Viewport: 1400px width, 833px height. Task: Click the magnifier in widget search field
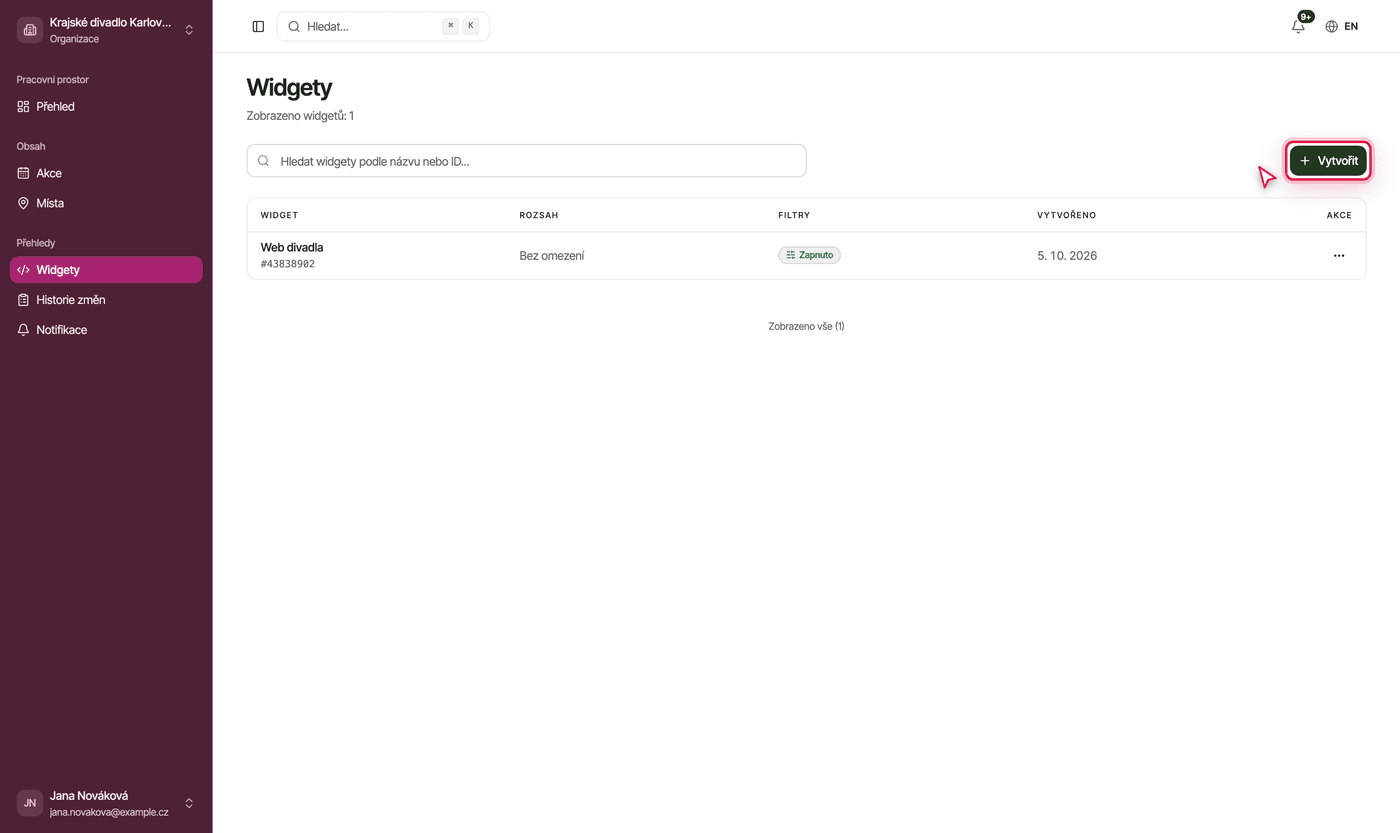click(264, 161)
